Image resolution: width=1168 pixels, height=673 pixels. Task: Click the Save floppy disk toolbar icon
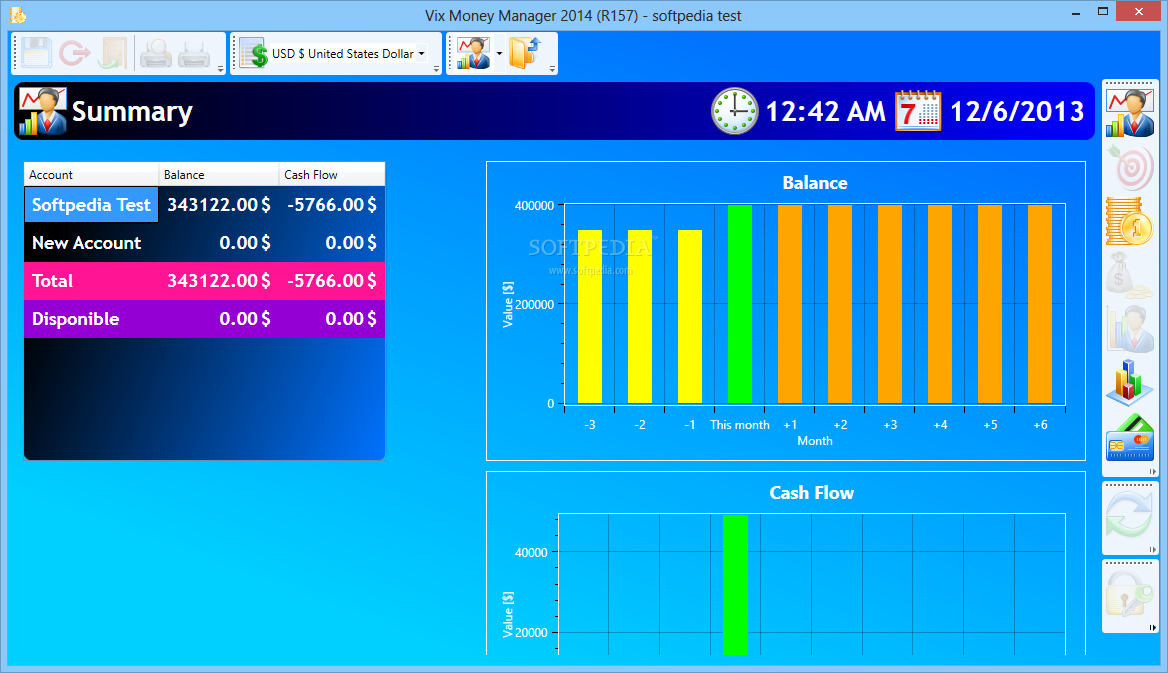click(x=35, y=53)
